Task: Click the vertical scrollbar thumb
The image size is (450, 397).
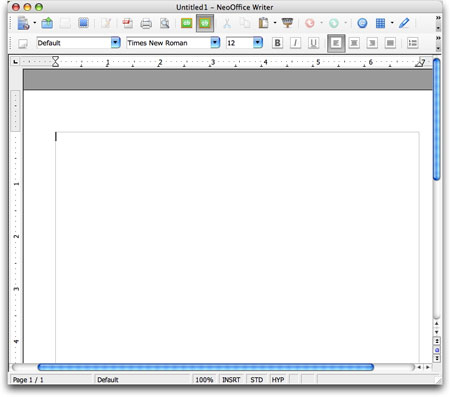Action: click(x=437, y=119)
